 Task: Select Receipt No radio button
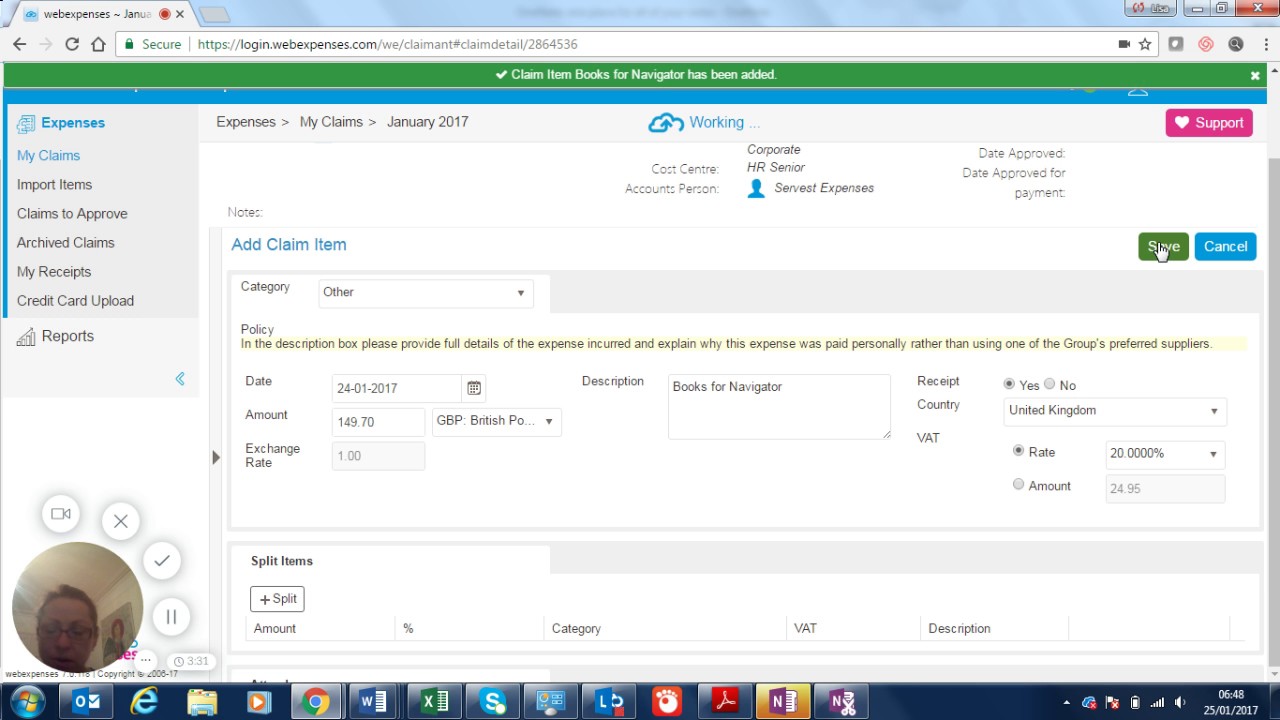[x=1049, y=384]
